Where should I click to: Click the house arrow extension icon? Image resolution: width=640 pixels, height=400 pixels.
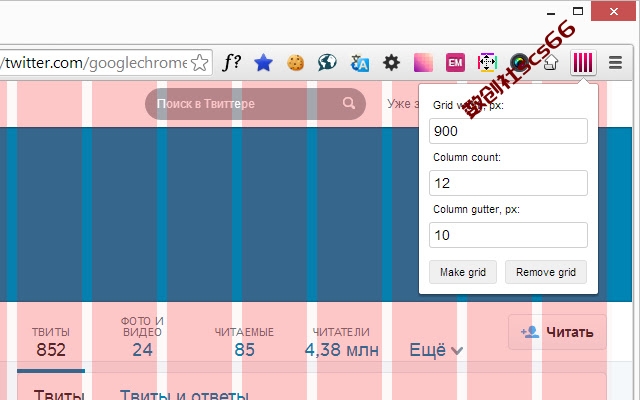551,63
